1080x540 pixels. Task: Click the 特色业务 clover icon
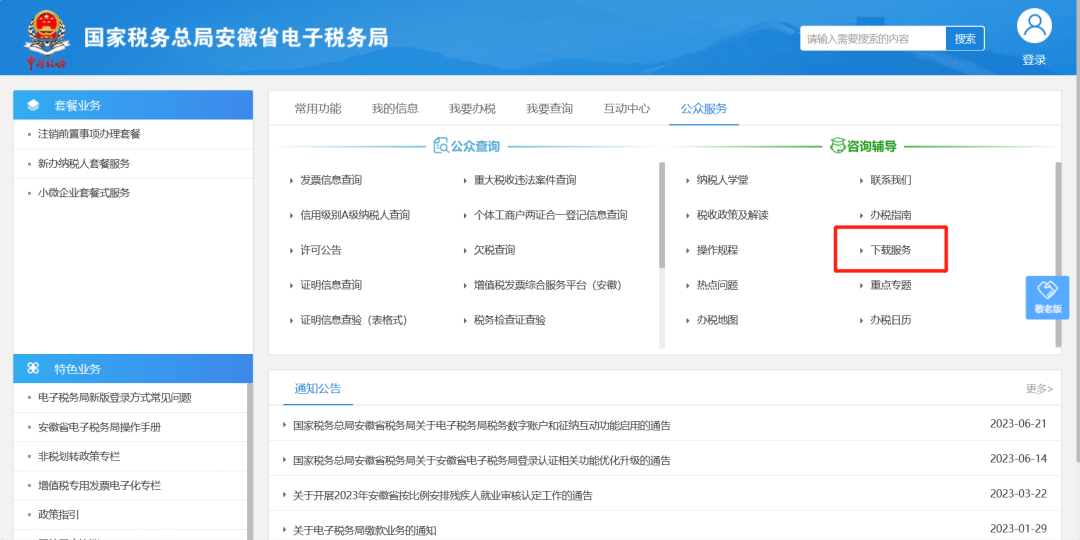(33, 369)
